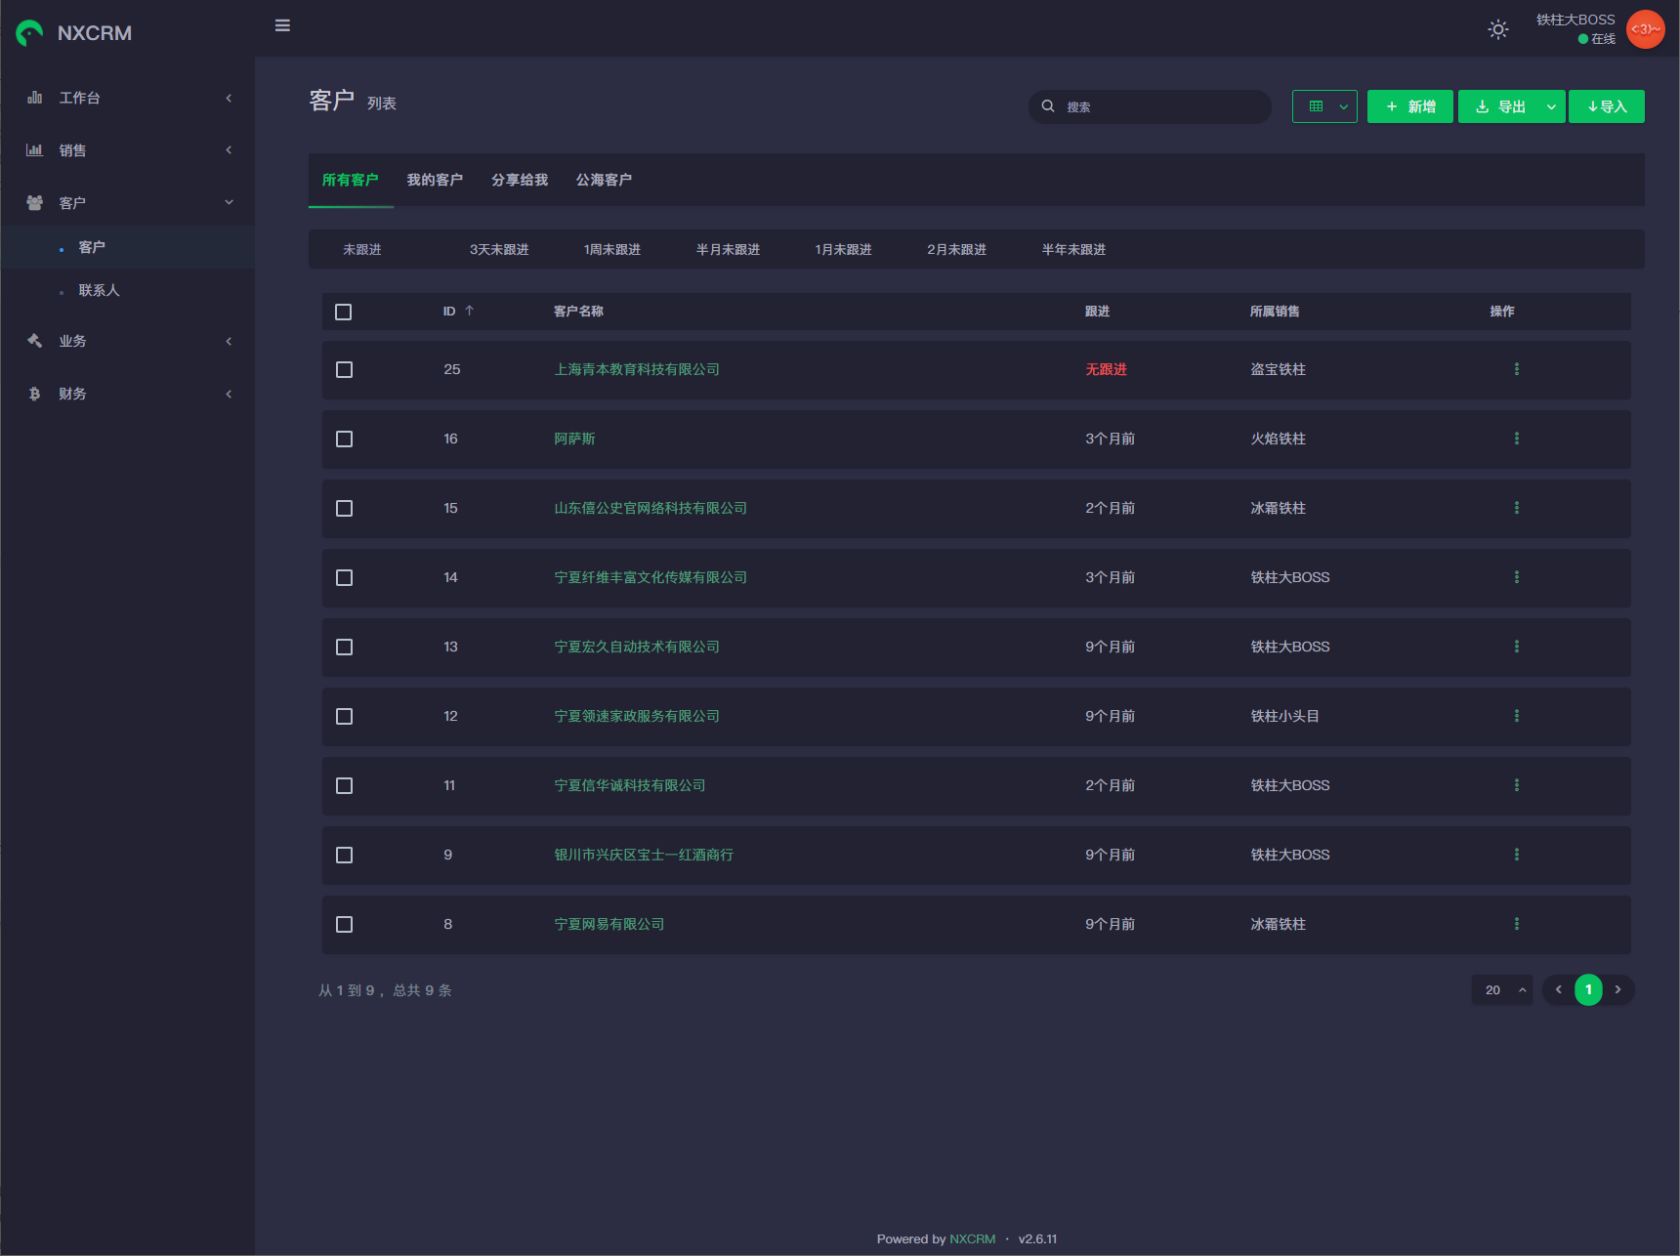Switch to the 我的客户 tab

[435, 180]
